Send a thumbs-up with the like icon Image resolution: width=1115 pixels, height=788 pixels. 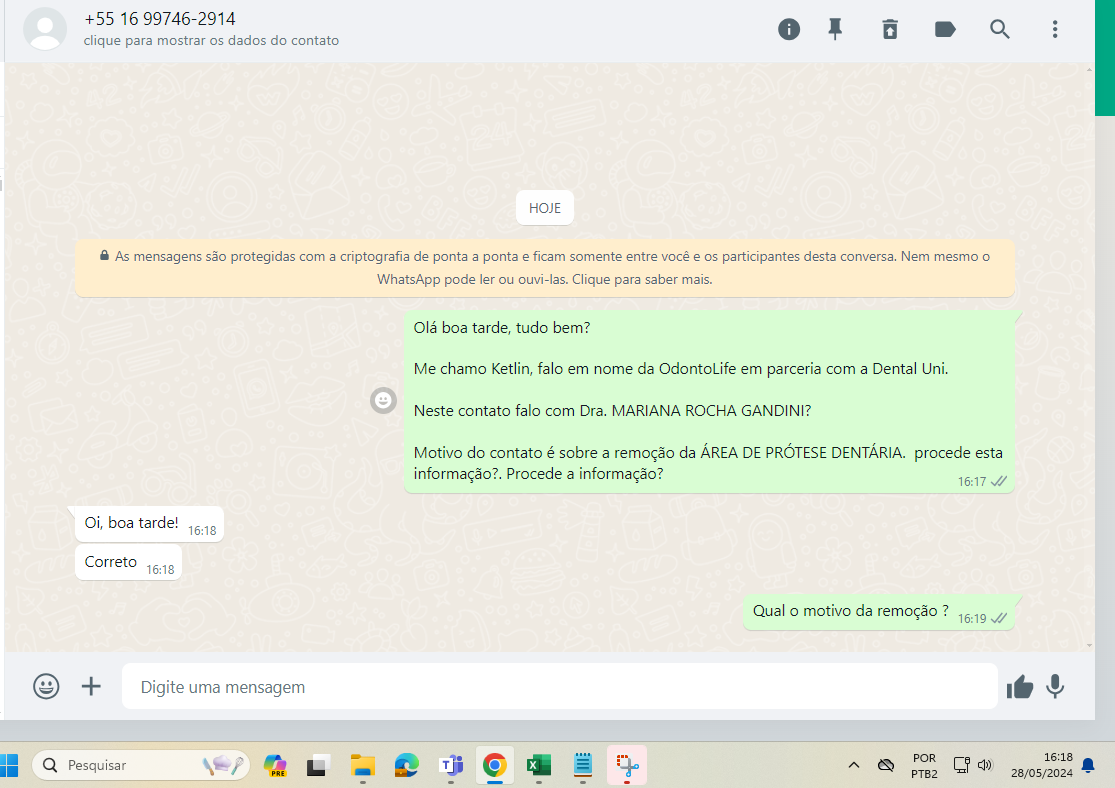point(1020,687)
